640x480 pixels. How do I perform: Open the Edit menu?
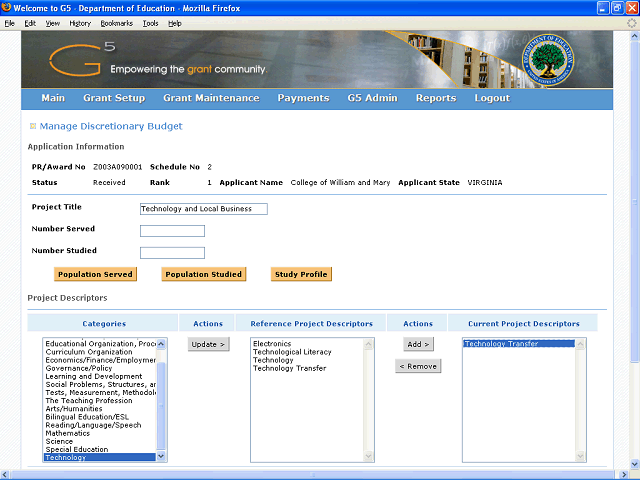click(x=30, y=23)
